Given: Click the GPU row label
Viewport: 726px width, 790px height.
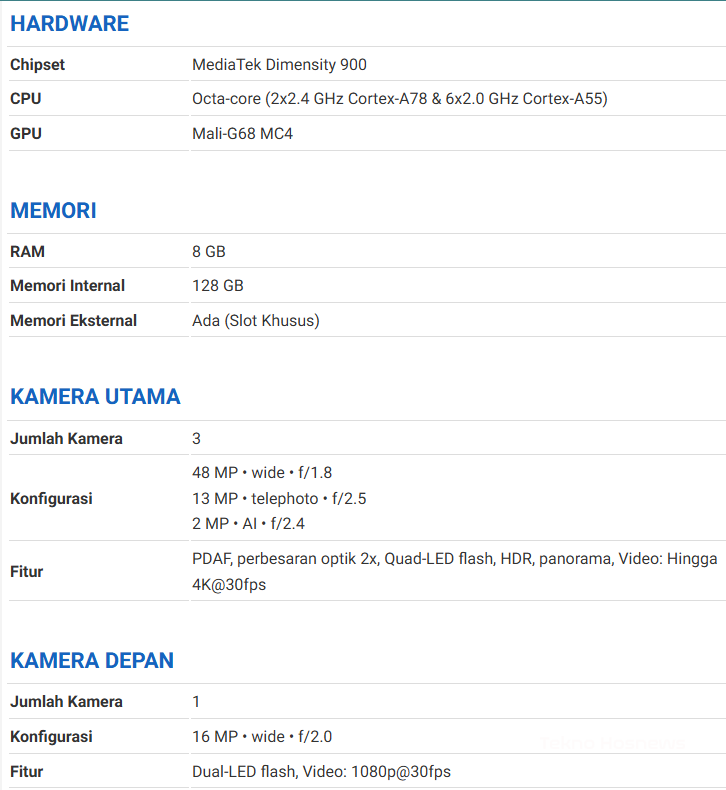Looking at the screenshot, I should tap(26, 133).
